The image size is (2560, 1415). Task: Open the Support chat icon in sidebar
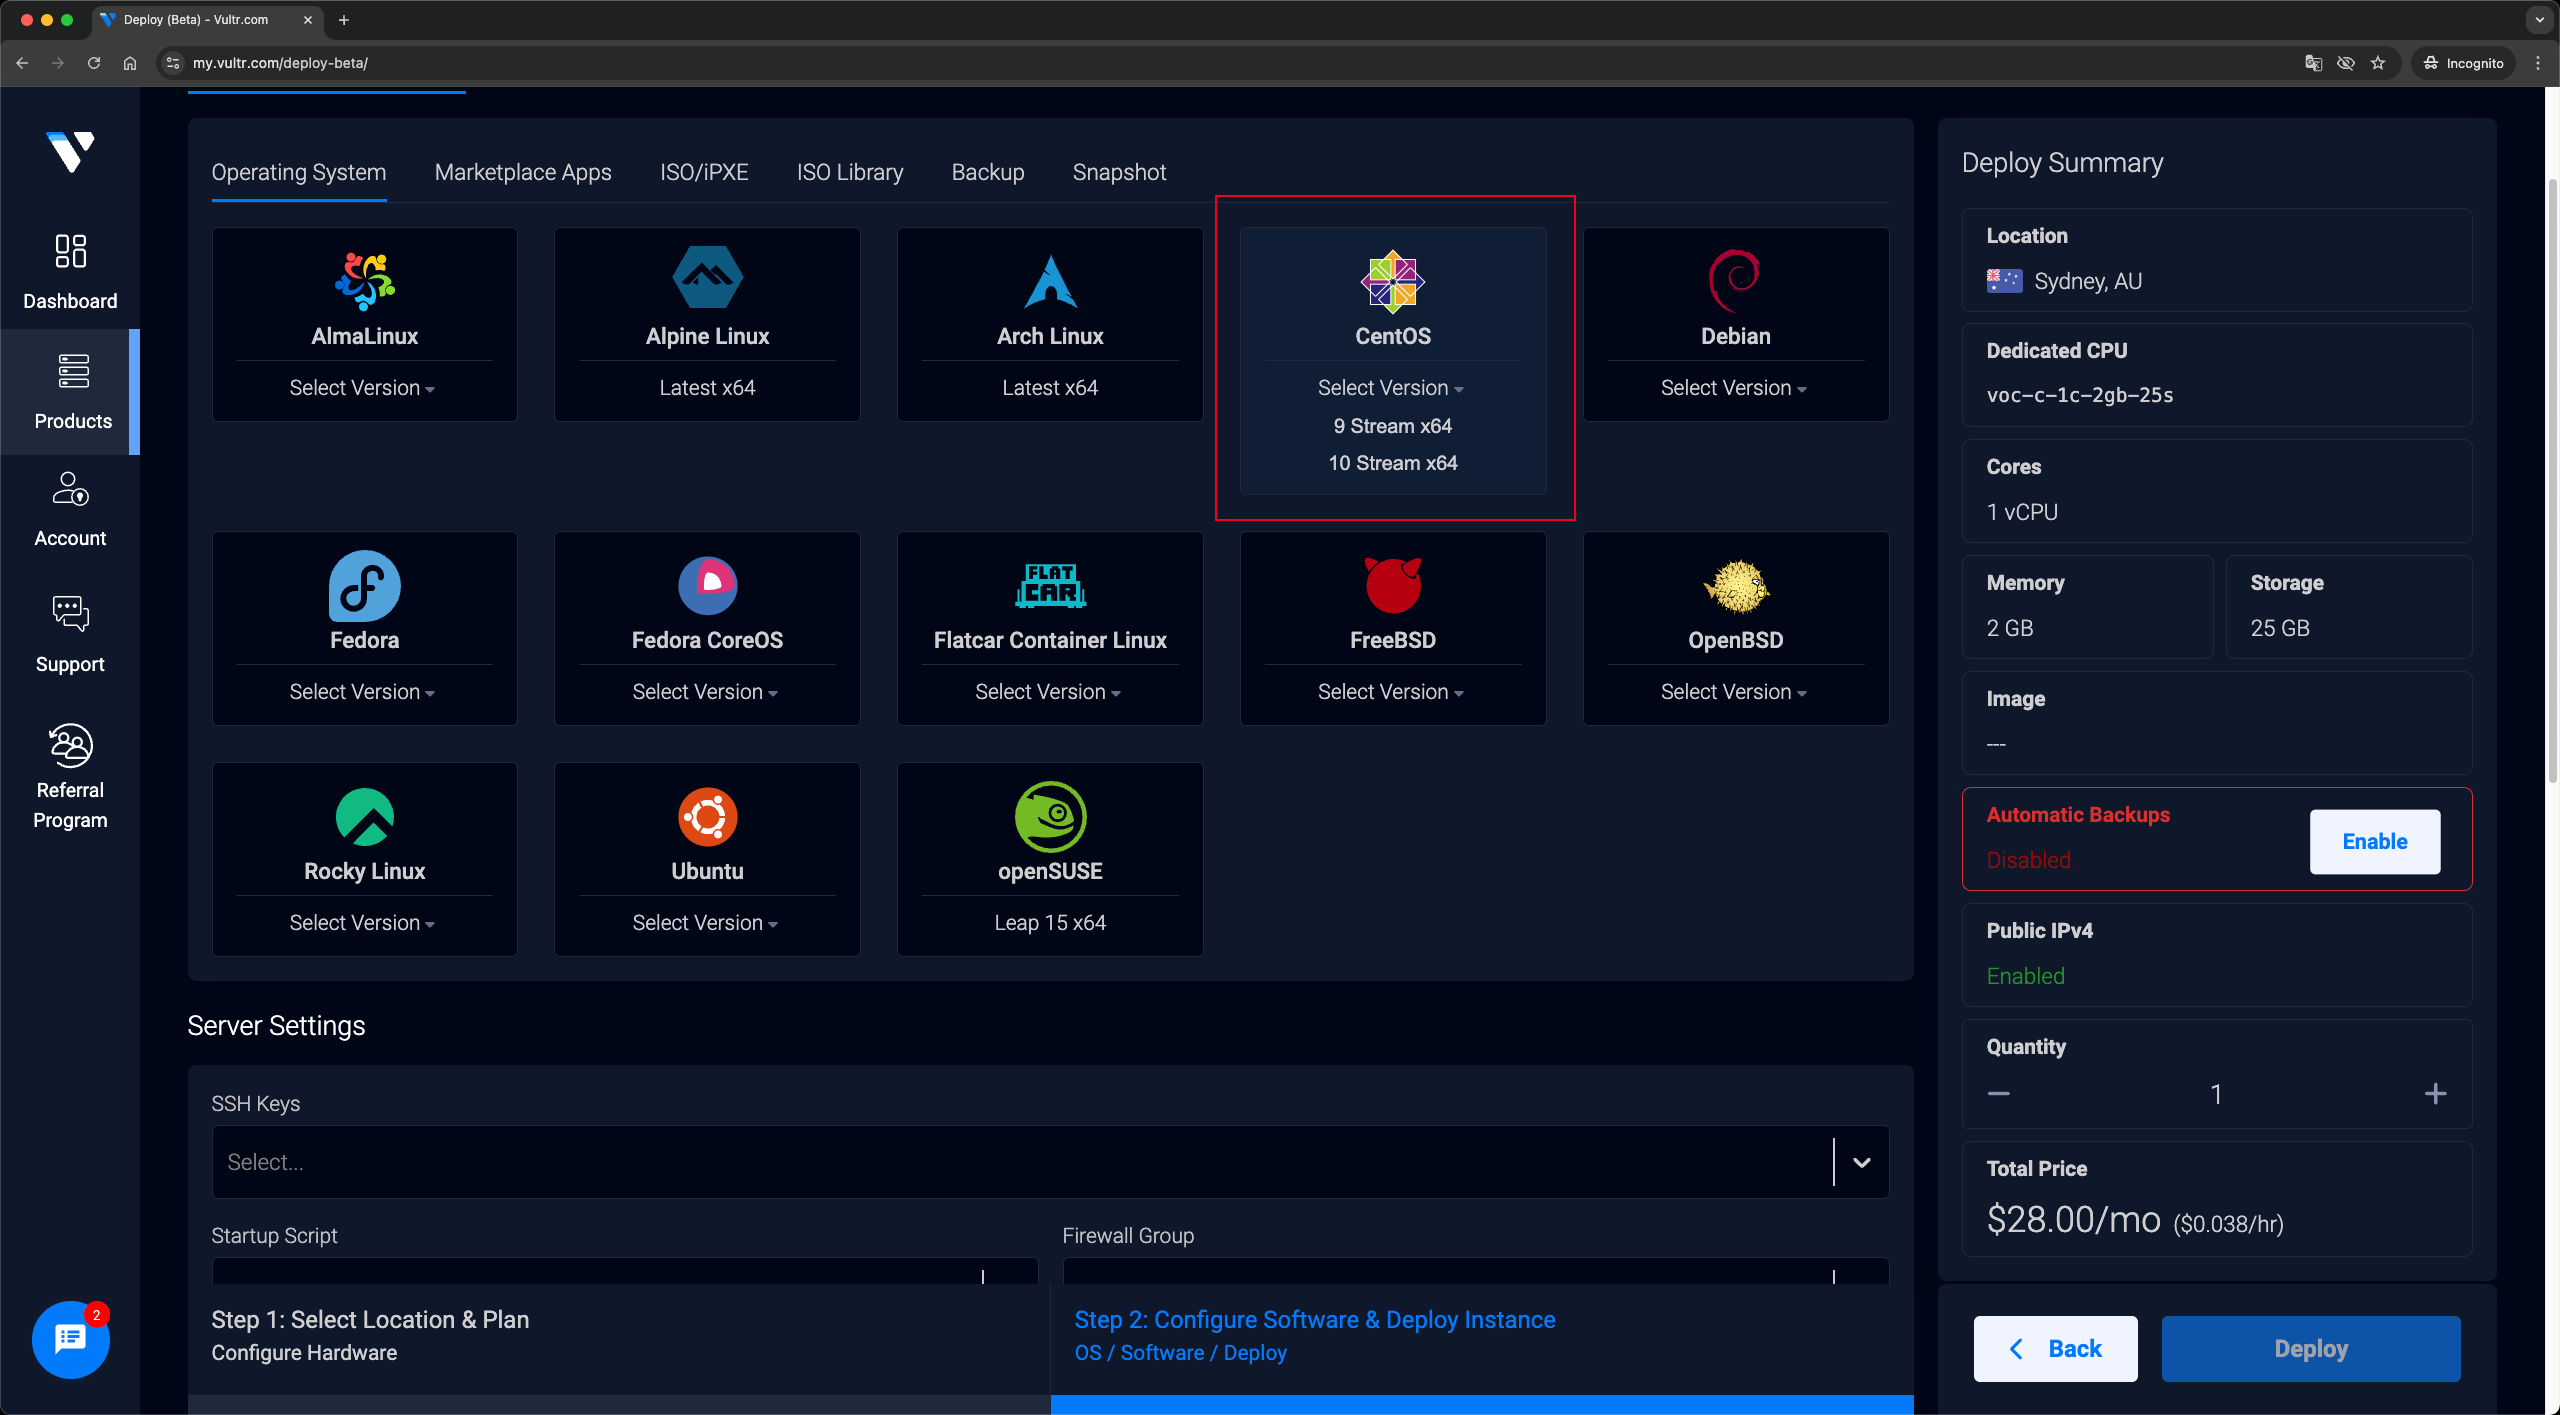(70, 614)
